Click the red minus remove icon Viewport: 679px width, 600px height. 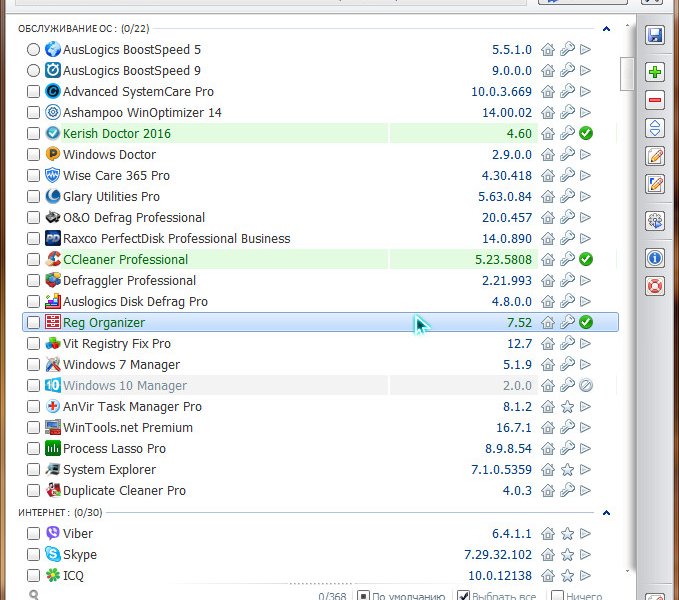655,100
